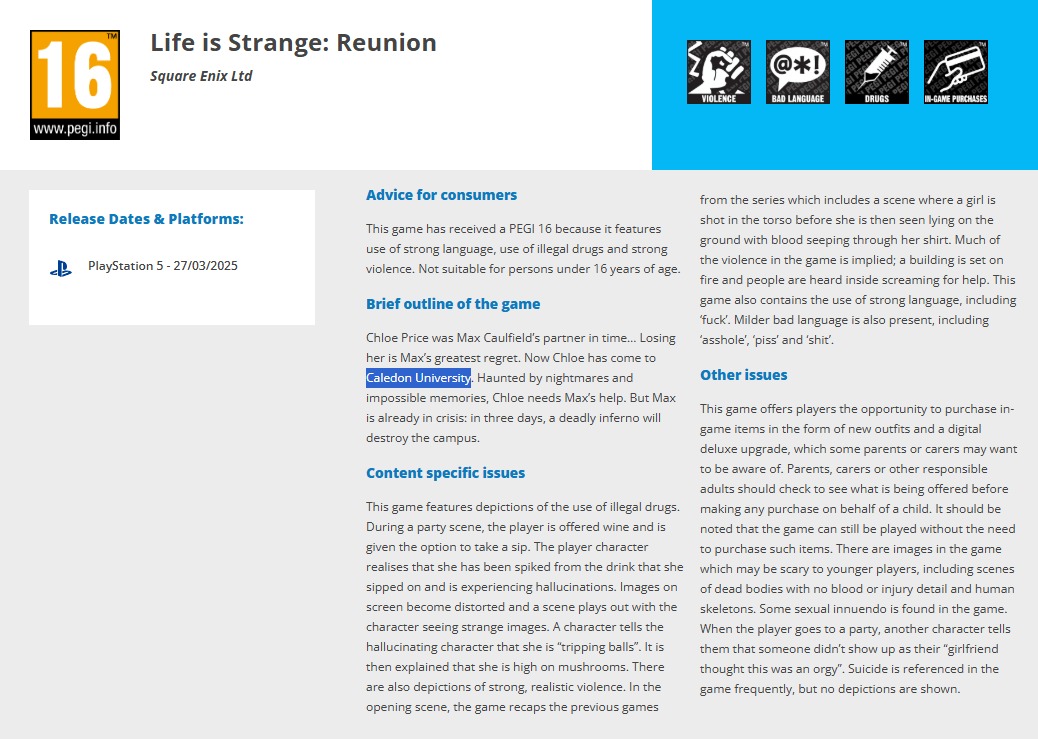Click the PEGI 16 advice paragraph text

(x=522, y=248)
